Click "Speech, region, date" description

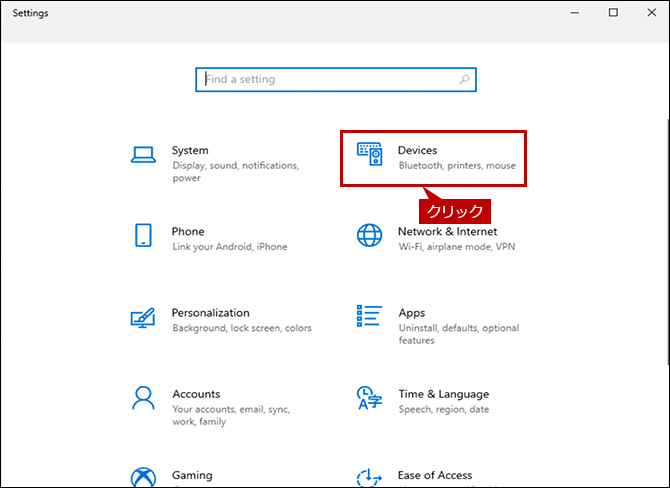444,409
